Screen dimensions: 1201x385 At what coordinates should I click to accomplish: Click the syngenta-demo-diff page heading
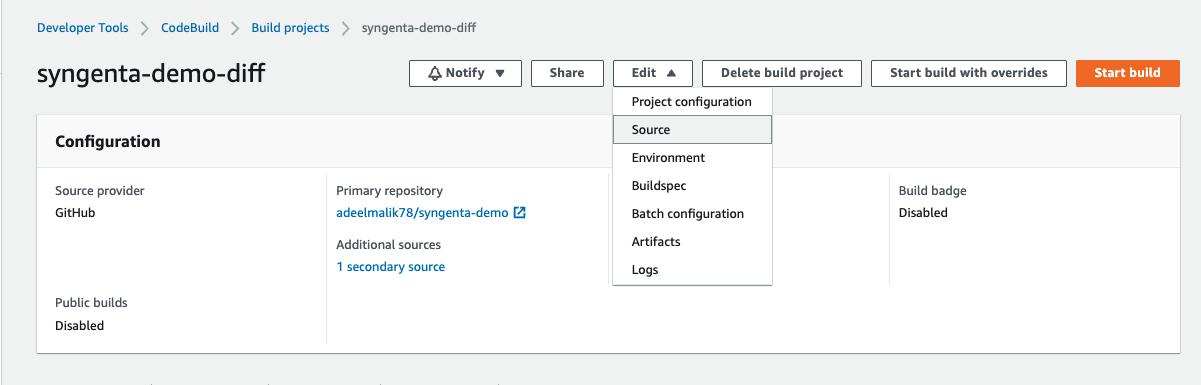click(151, 74)
